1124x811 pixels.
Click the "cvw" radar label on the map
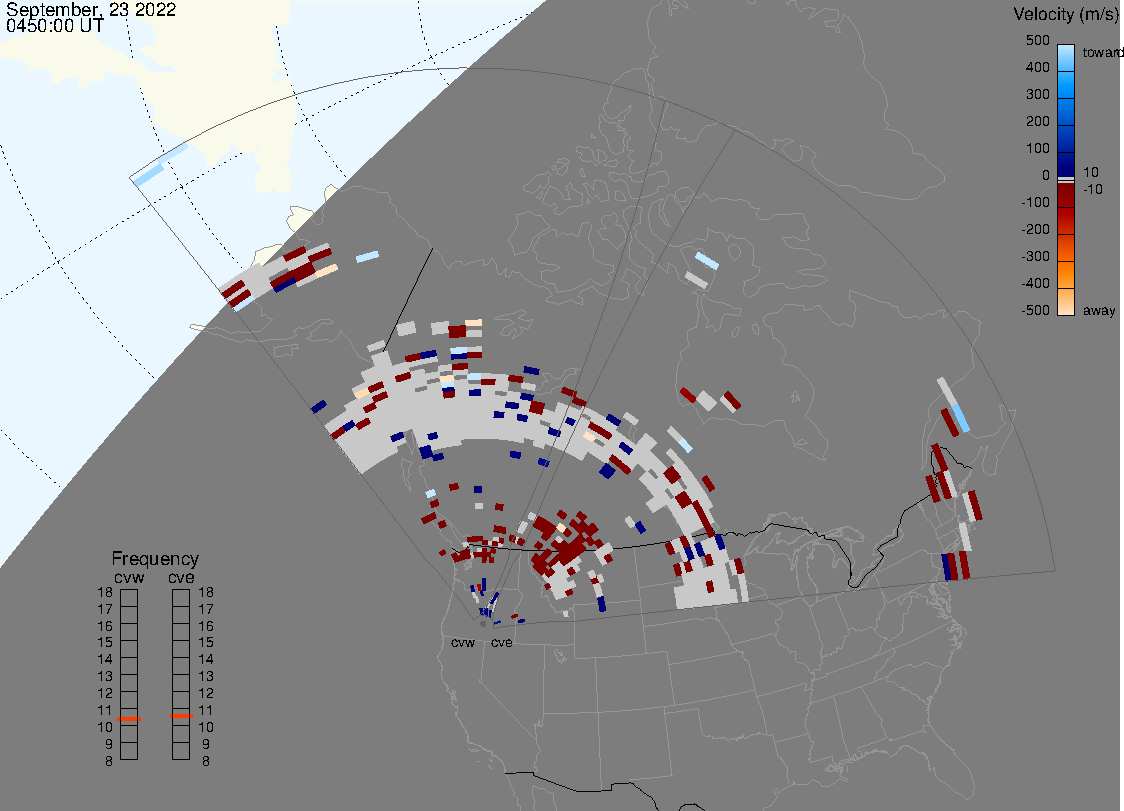[463, 643]
